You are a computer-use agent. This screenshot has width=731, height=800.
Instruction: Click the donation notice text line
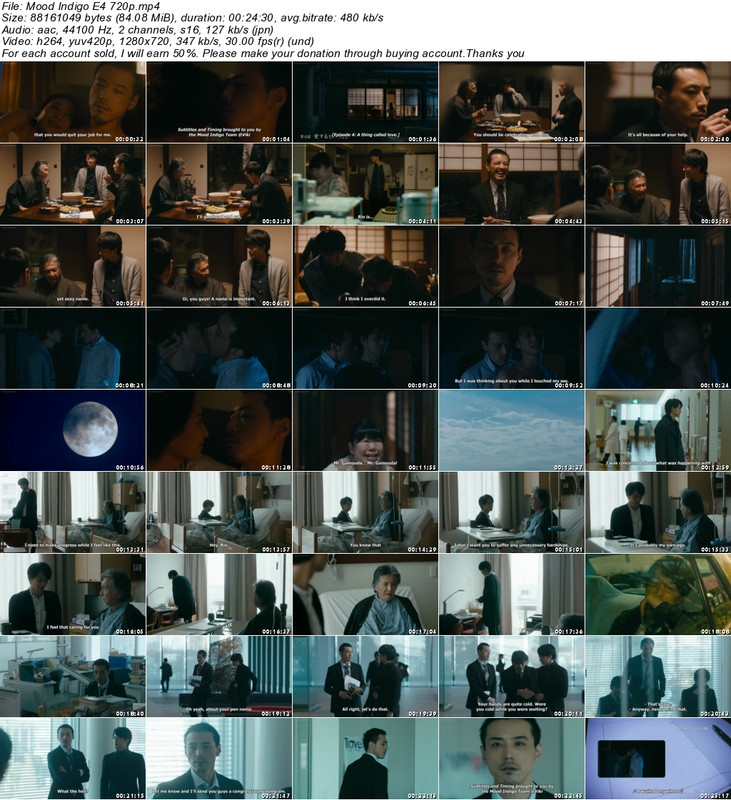tap(263, 54)
